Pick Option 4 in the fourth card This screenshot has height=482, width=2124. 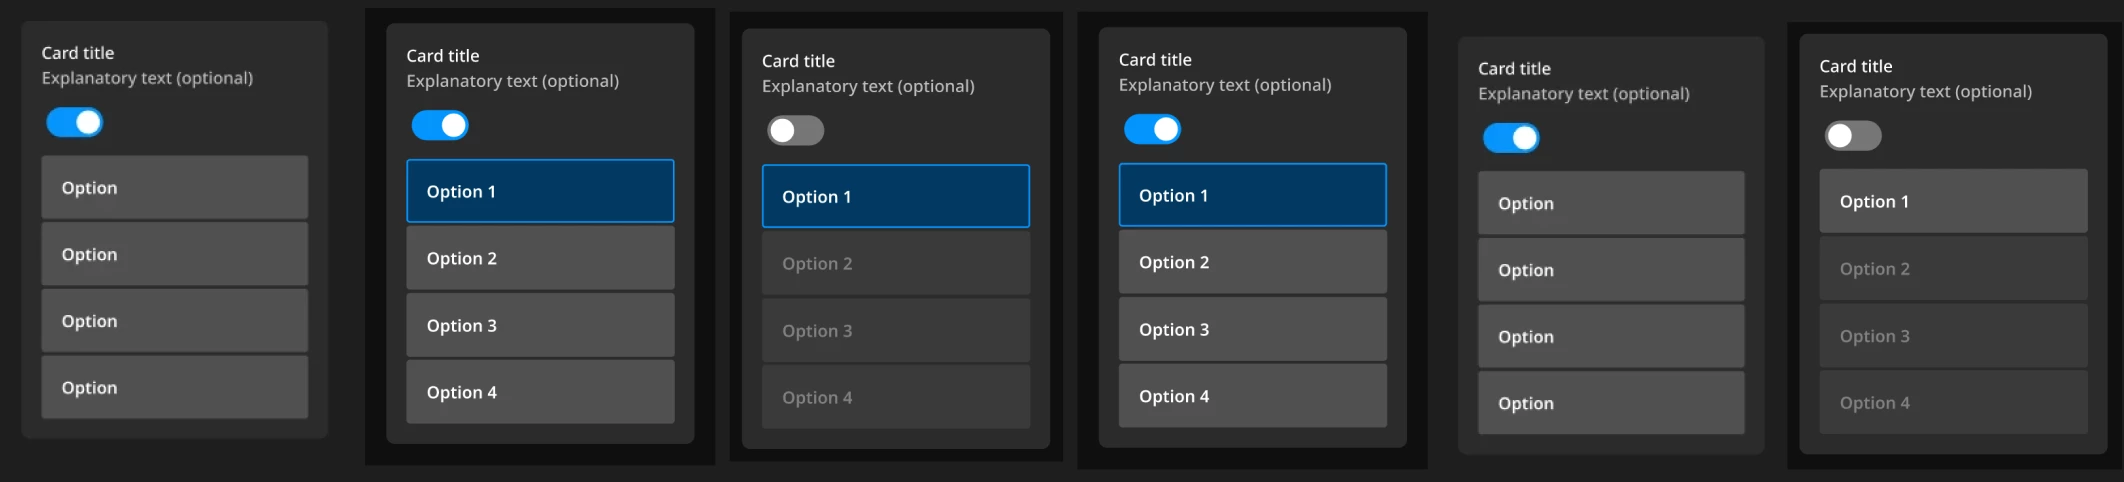tap(1253, 396)
